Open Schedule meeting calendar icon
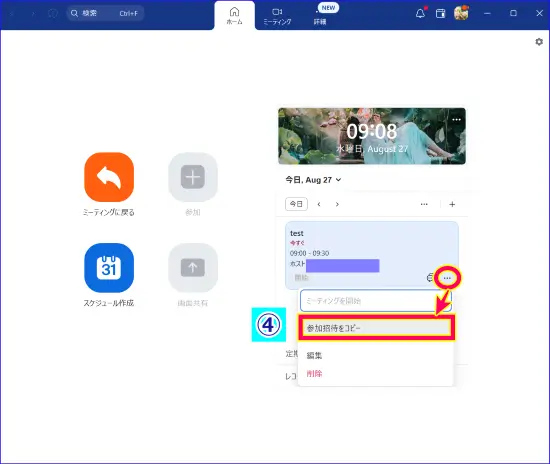 109,268
